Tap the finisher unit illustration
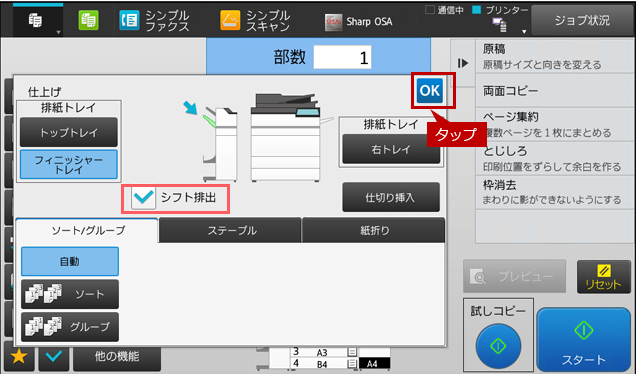The height and width of the screenshot is (374, 636). coord(220,144)
